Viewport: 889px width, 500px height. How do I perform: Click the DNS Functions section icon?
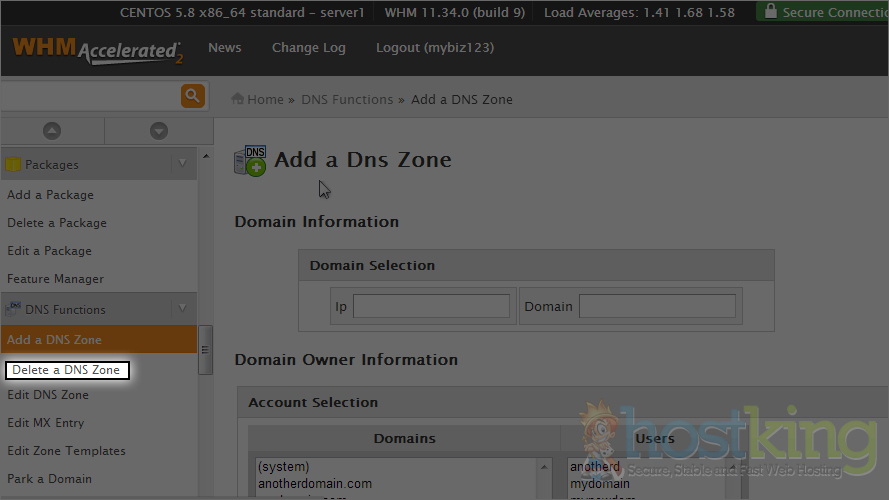click(14, 309)
